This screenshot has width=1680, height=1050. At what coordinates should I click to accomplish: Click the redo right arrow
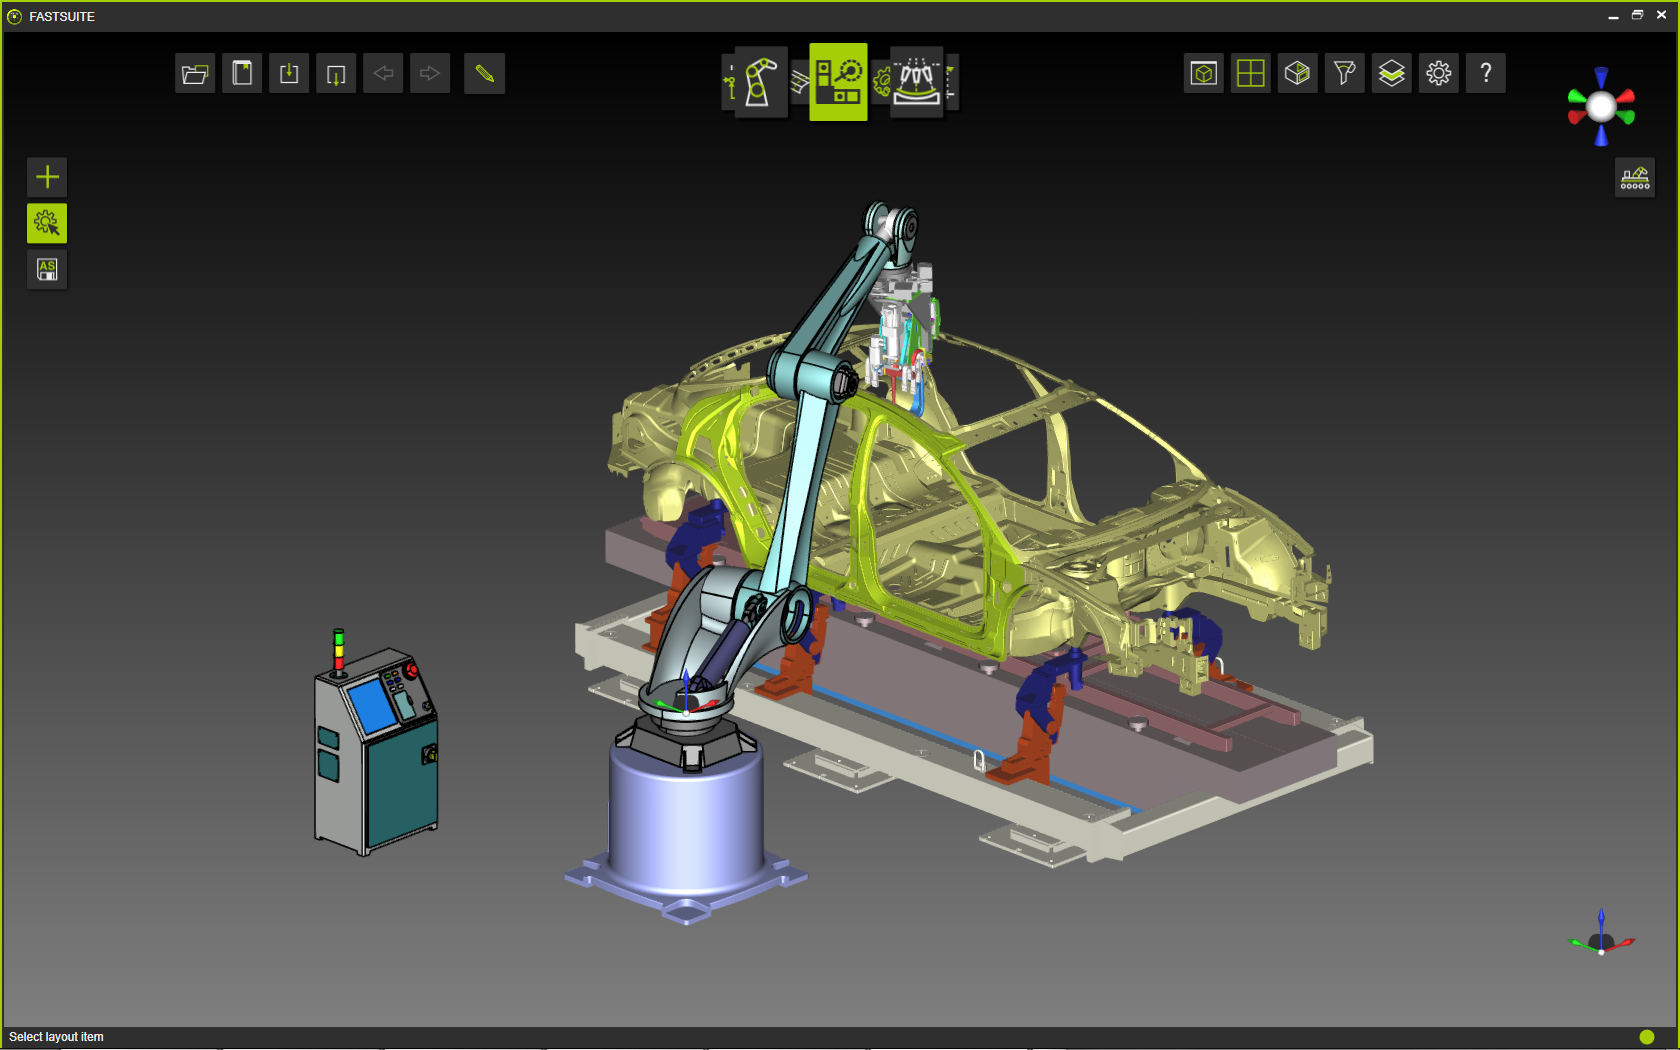pos(430,74)
